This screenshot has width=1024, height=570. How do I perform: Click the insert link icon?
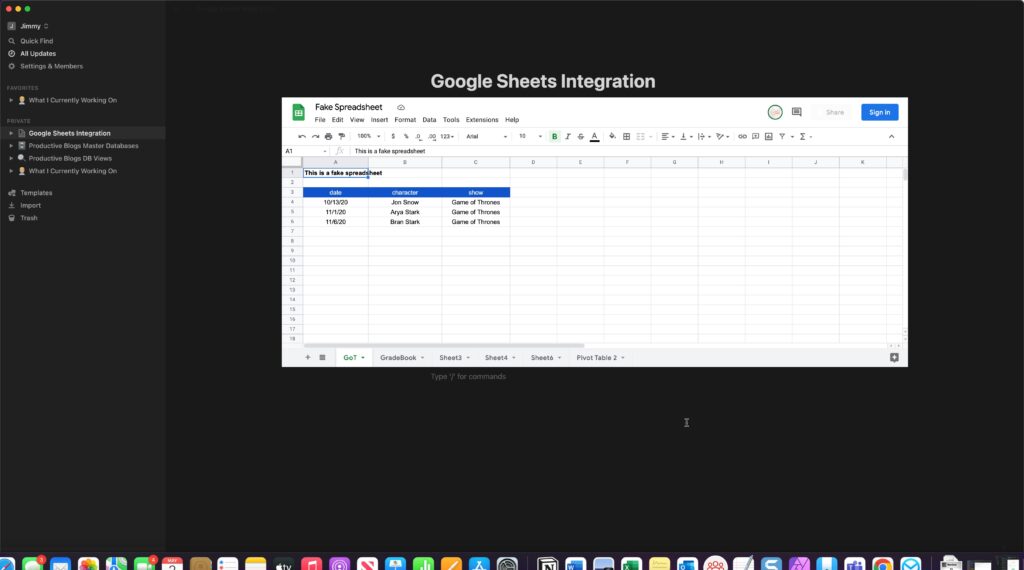743,136
